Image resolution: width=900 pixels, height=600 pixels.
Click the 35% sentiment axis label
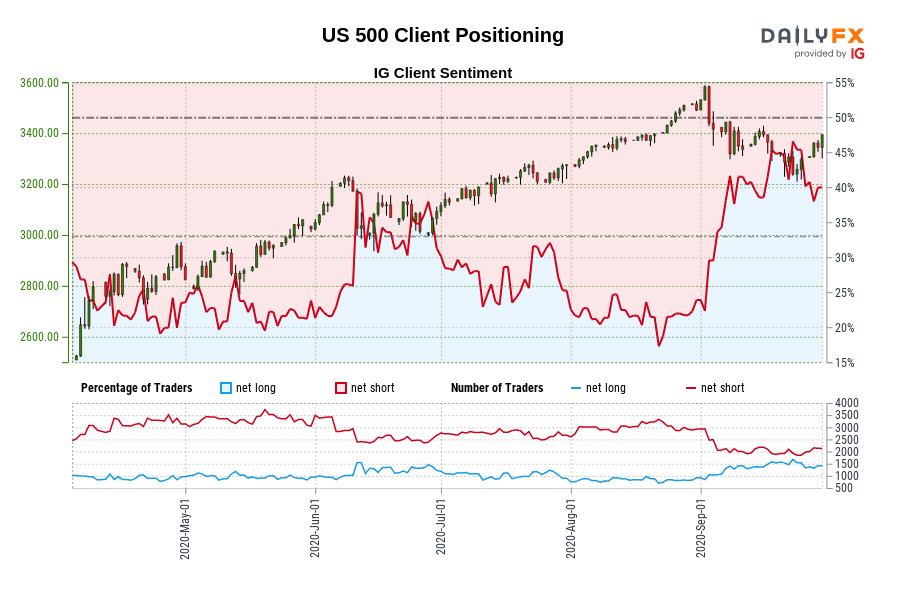click(x=844, y=223)
